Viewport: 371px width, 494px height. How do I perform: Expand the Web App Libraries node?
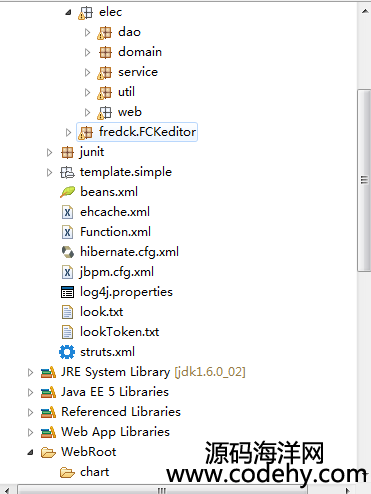(30, 432)
